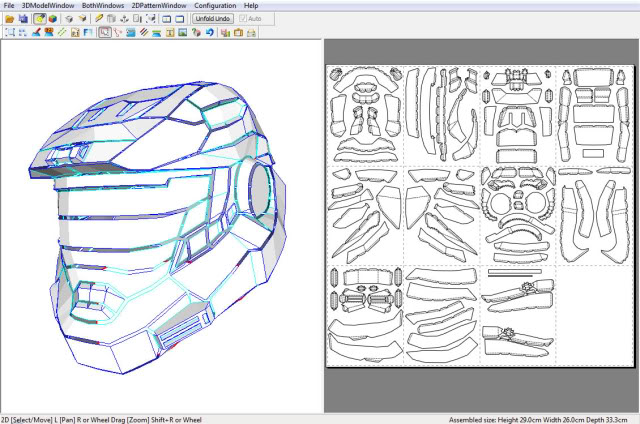
Task: Select the dashed rectangle selection tool
Action: pyautogui.click(x=10, y=32)
